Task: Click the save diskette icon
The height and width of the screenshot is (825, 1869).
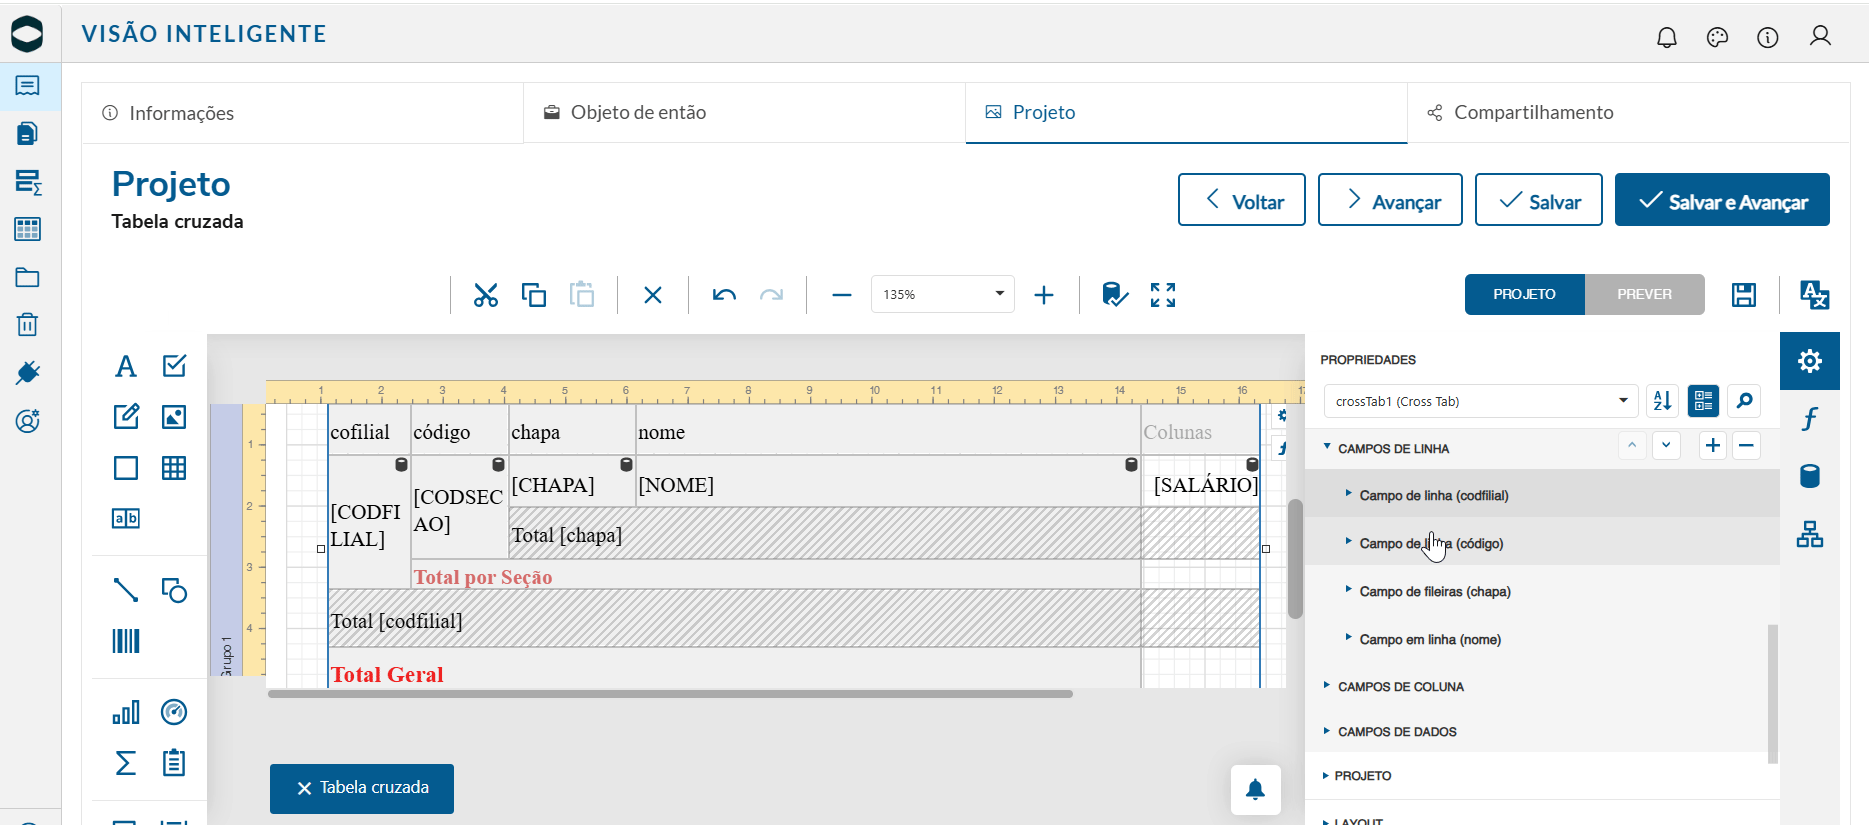Action: (x=1744, y=295)
